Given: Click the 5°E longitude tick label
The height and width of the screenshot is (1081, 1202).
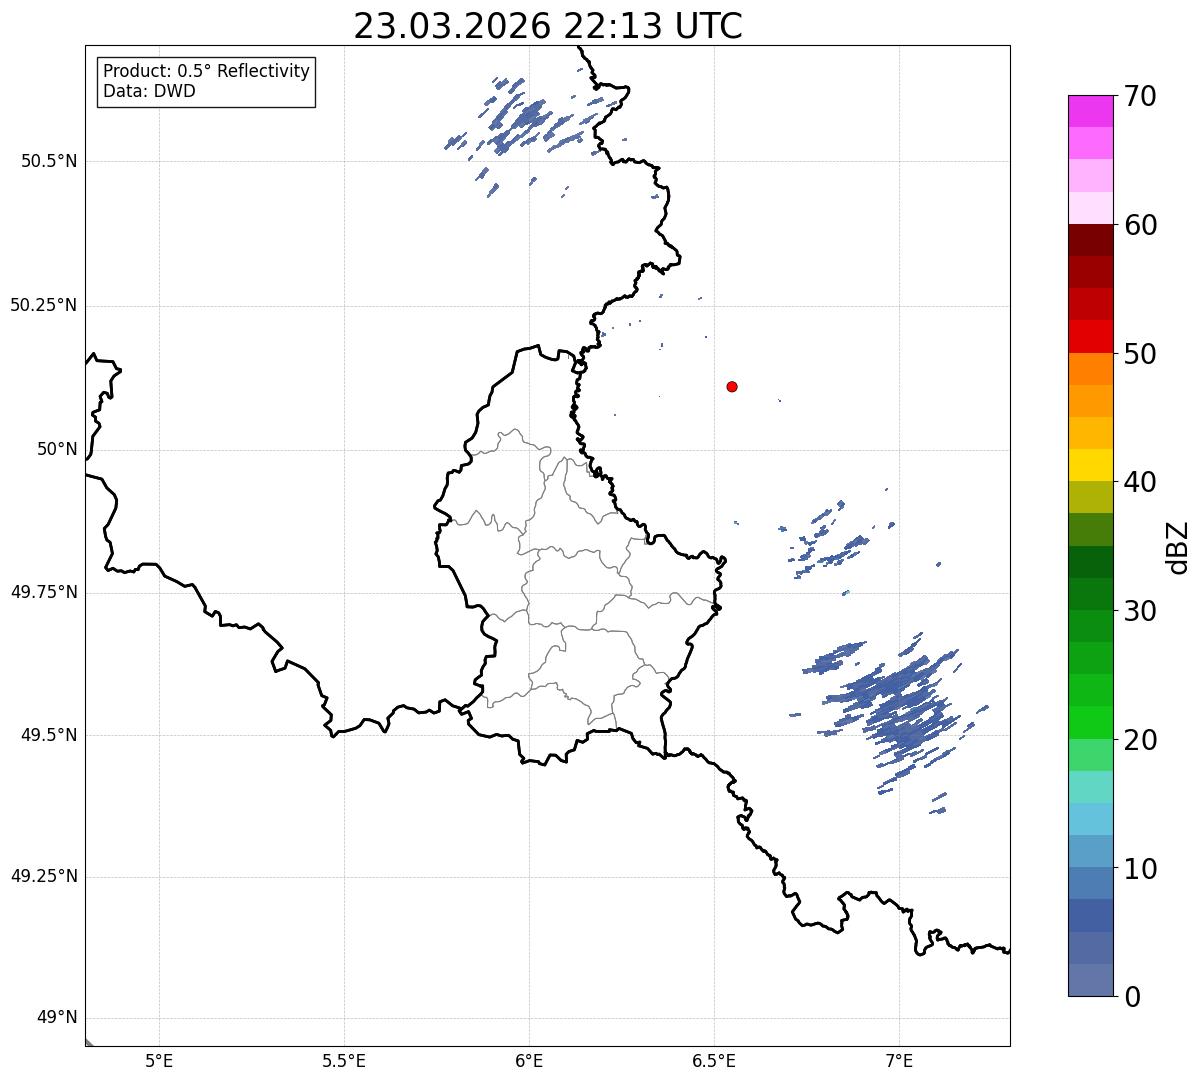Looking at the screenshot, I should (159, 1060).
